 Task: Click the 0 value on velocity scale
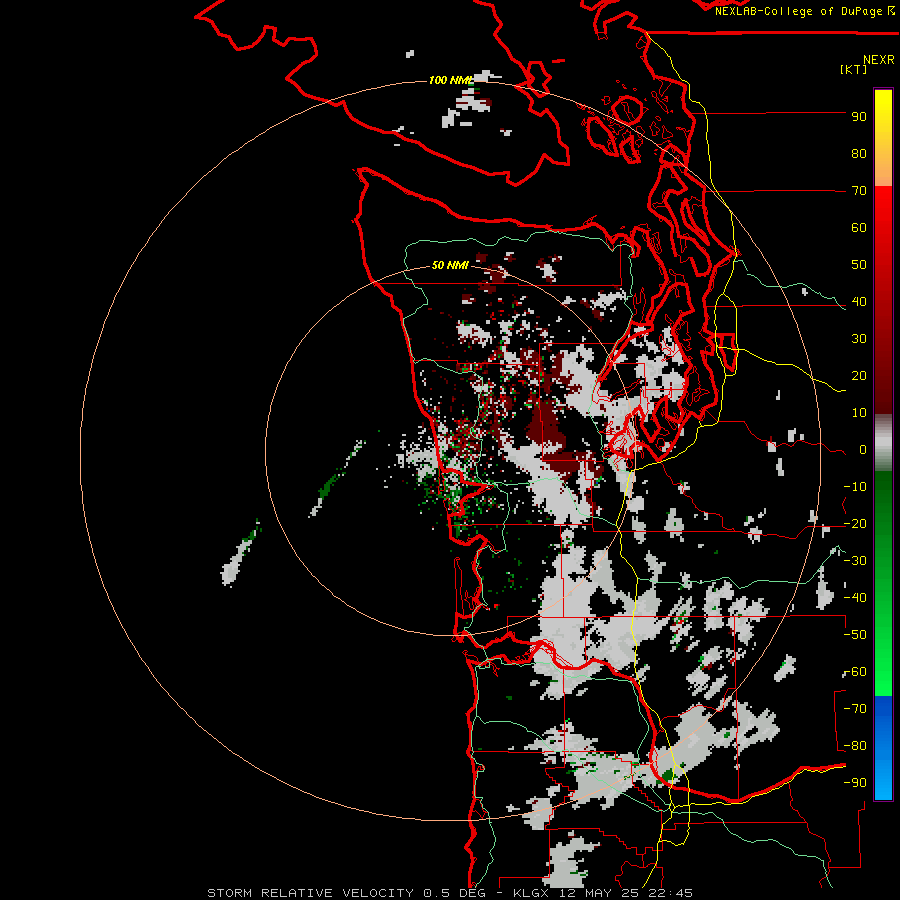pos(863,449)
